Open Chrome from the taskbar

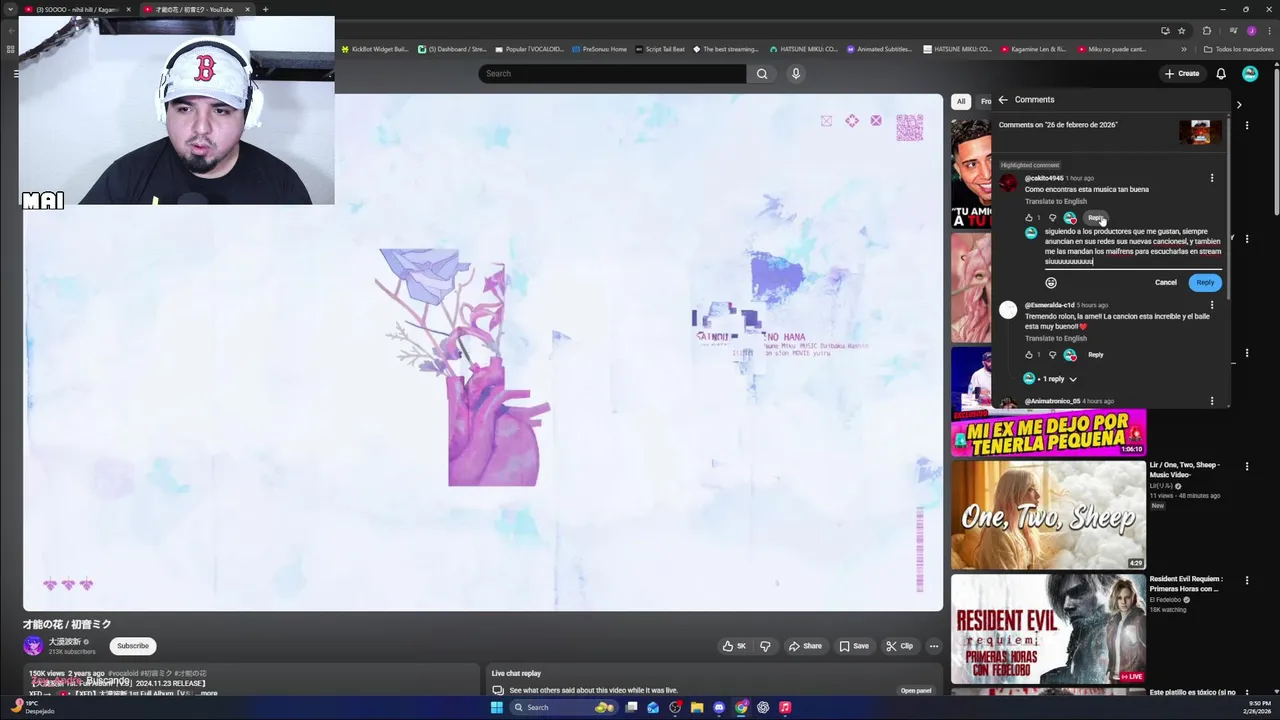(741, 707)
